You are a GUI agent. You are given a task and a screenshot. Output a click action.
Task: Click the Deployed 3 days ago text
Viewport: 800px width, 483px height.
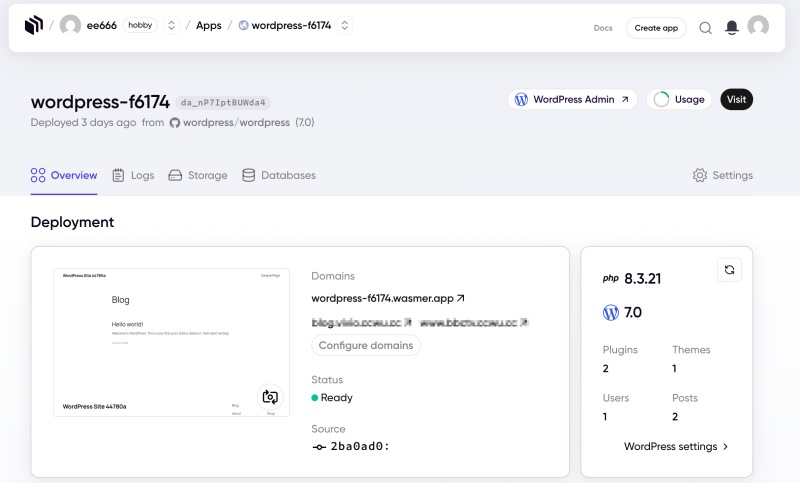(x=83, y=122)
